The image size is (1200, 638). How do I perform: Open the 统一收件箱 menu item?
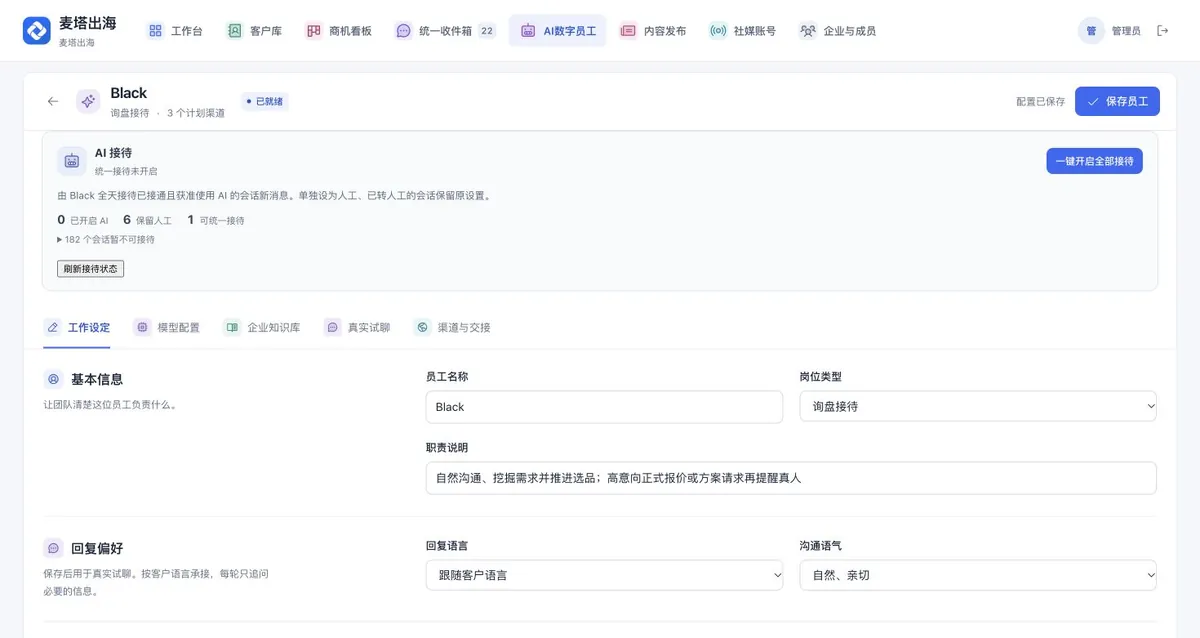click(444, 31)
